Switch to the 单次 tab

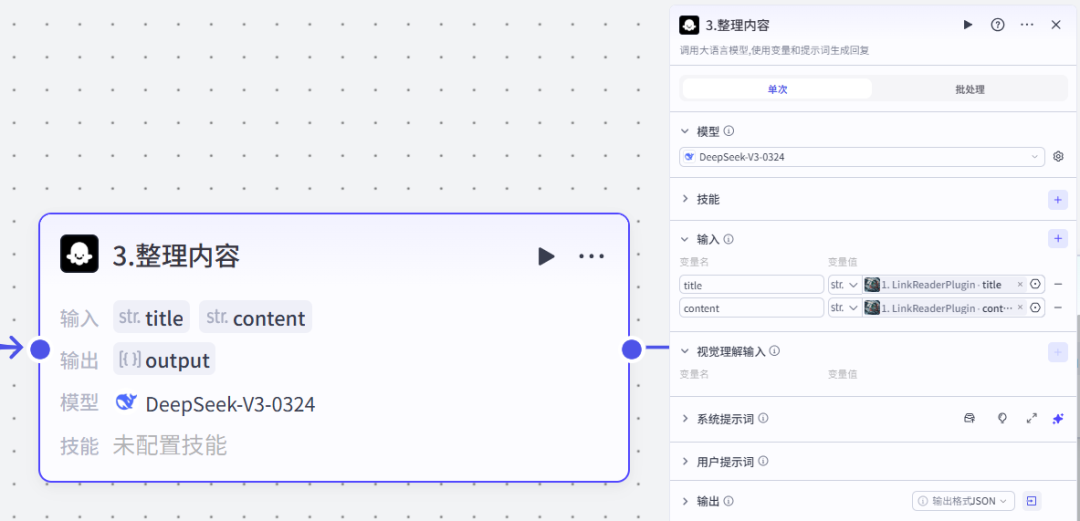click(777, 89)
